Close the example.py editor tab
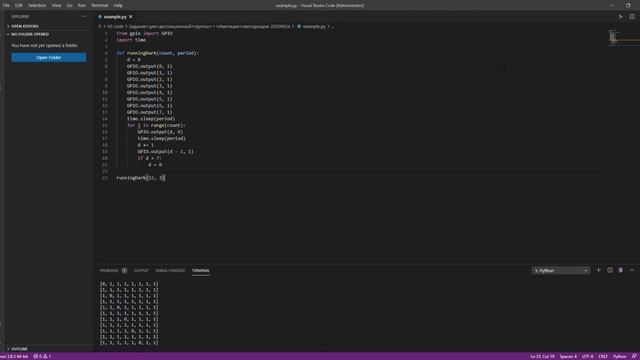Viewport: 640px width, 360px height. (131, 17)
